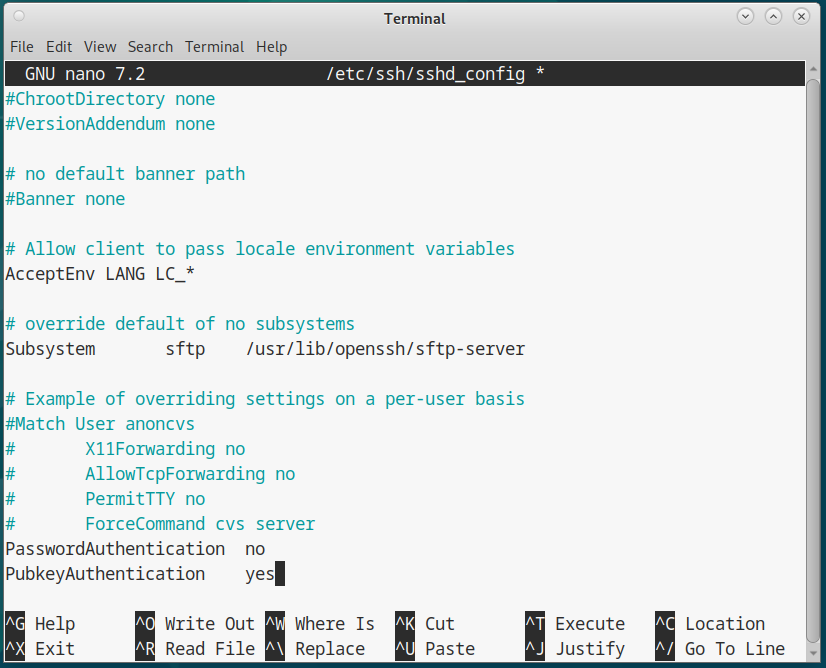
Task: Open the window menu icon in title bar
Action: (20, 18)
